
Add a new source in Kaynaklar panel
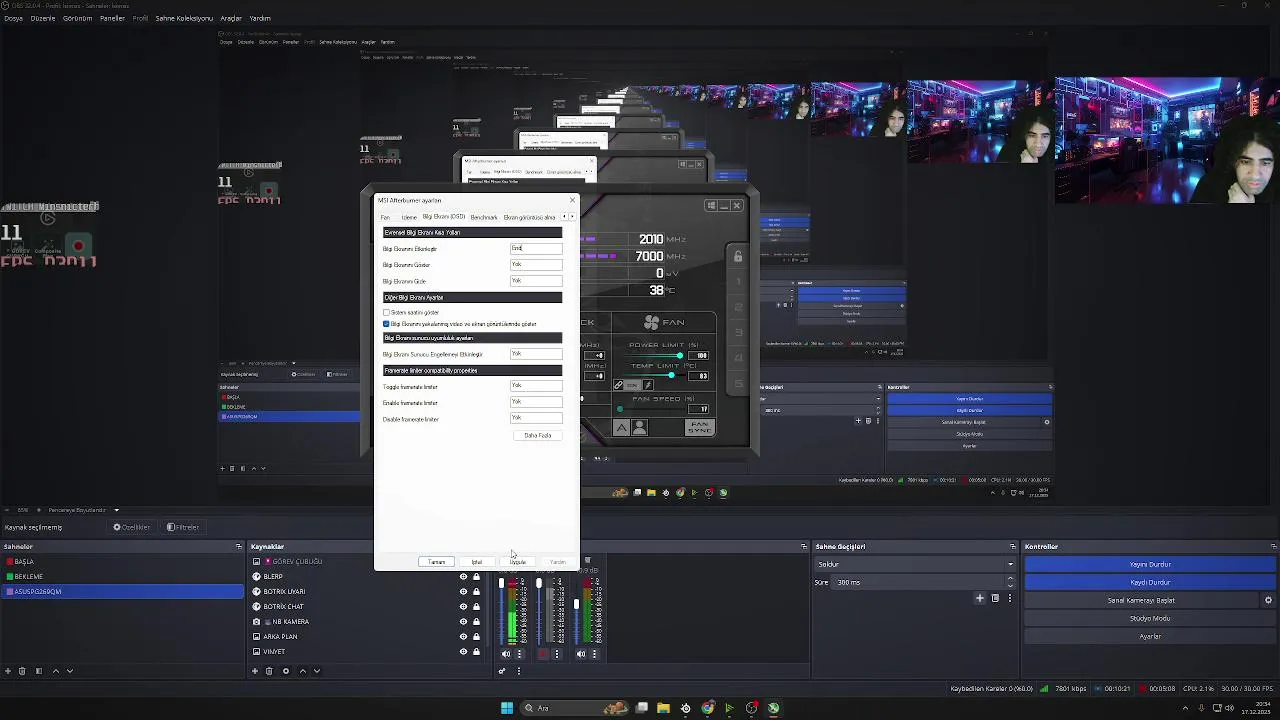click(255, 671)
